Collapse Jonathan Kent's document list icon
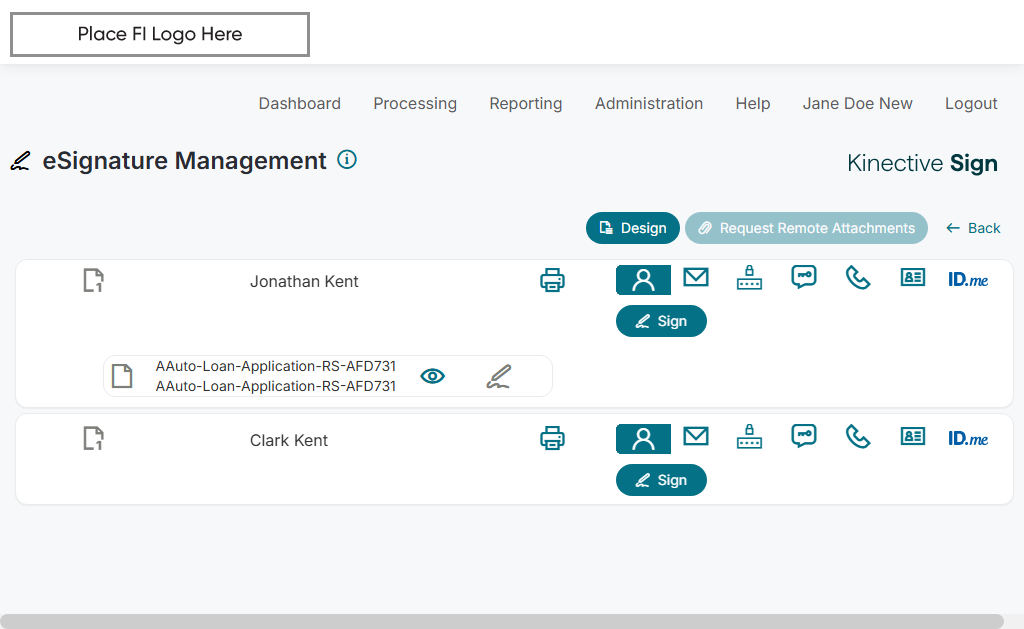This screenshot has height=629, width=1024. click(94, 281)
